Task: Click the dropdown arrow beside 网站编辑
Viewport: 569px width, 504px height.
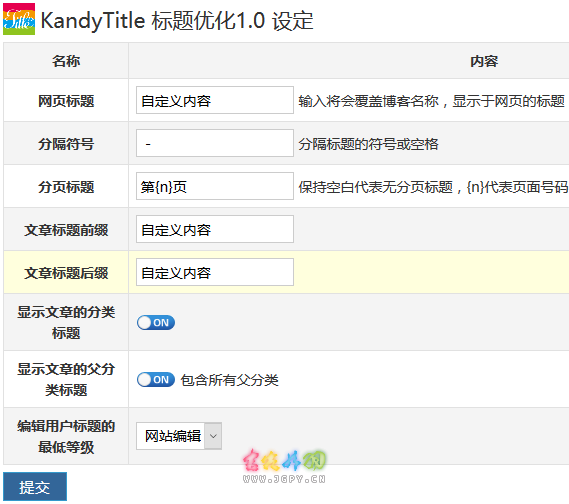Action: pyautogui.click(x=213, y=436)
